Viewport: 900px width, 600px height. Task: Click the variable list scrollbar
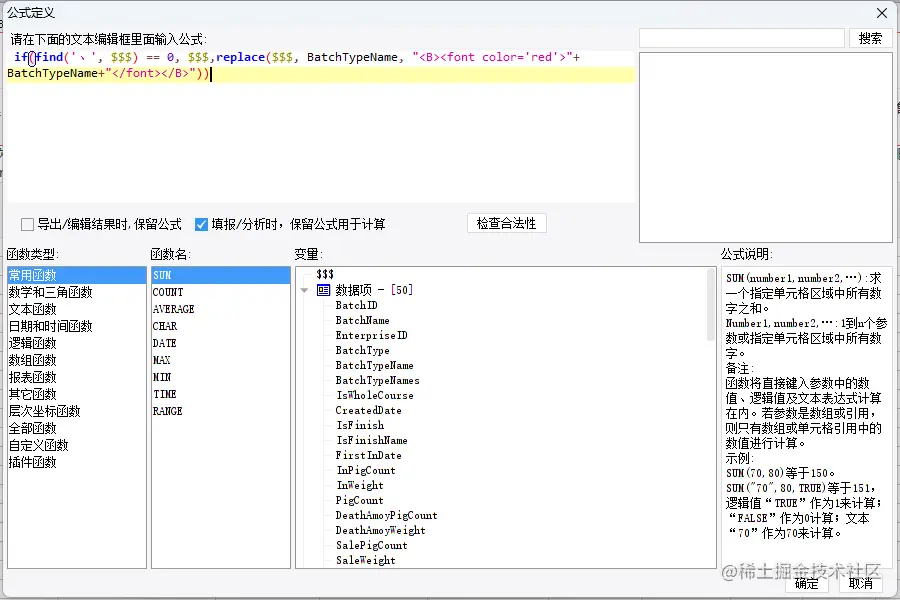pyautogui.click(x=711, y=305)
